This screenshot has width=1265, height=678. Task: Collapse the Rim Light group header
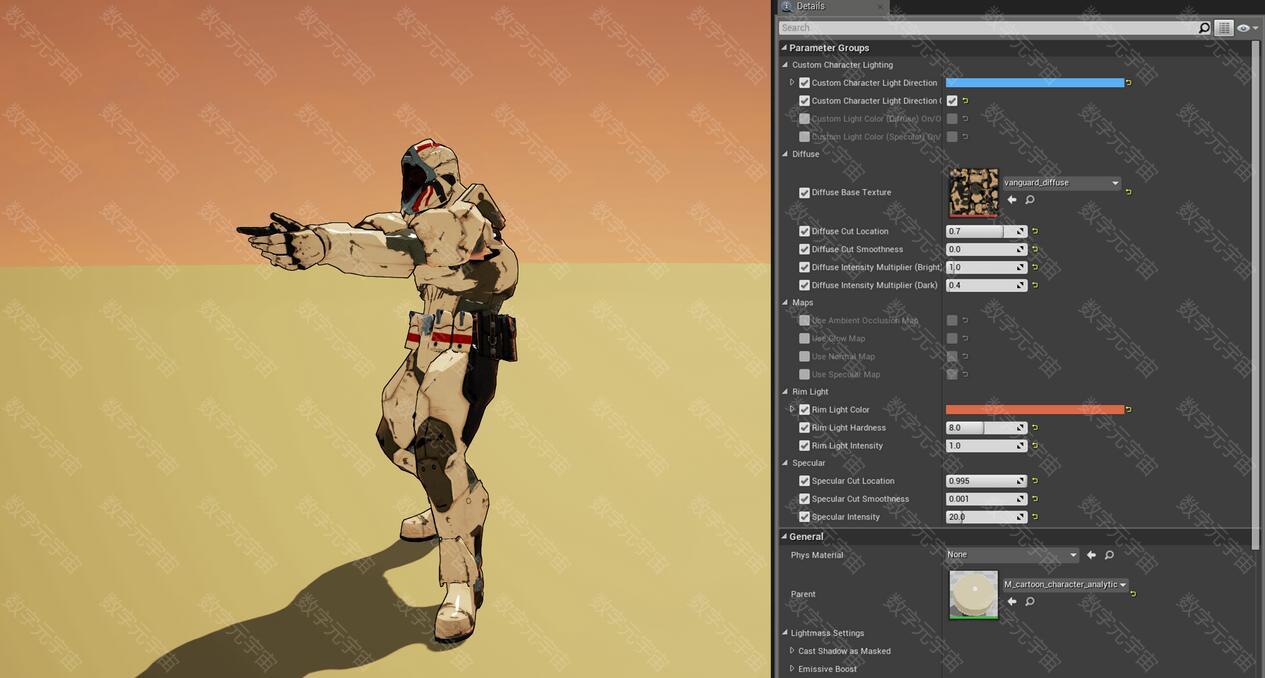coord(784,392)
